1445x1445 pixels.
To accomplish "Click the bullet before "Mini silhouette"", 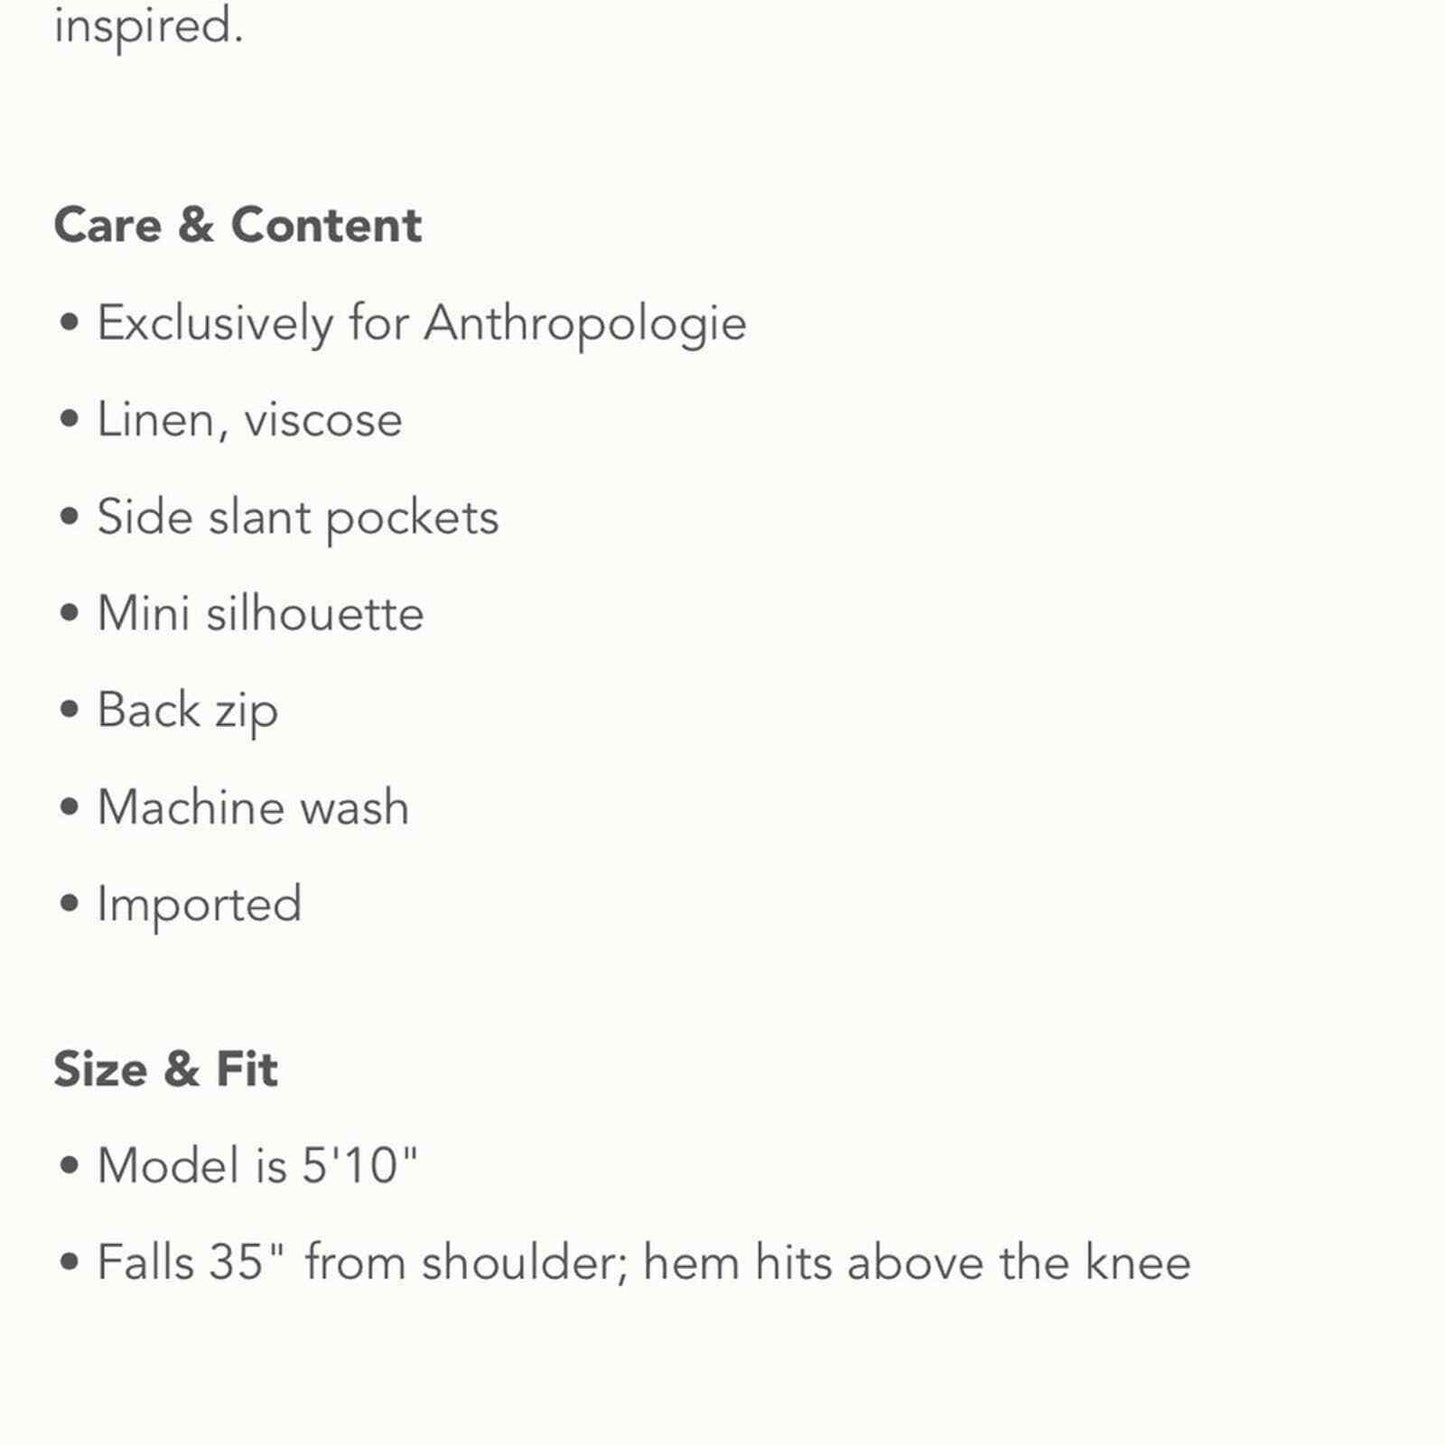I will point(69,613).
